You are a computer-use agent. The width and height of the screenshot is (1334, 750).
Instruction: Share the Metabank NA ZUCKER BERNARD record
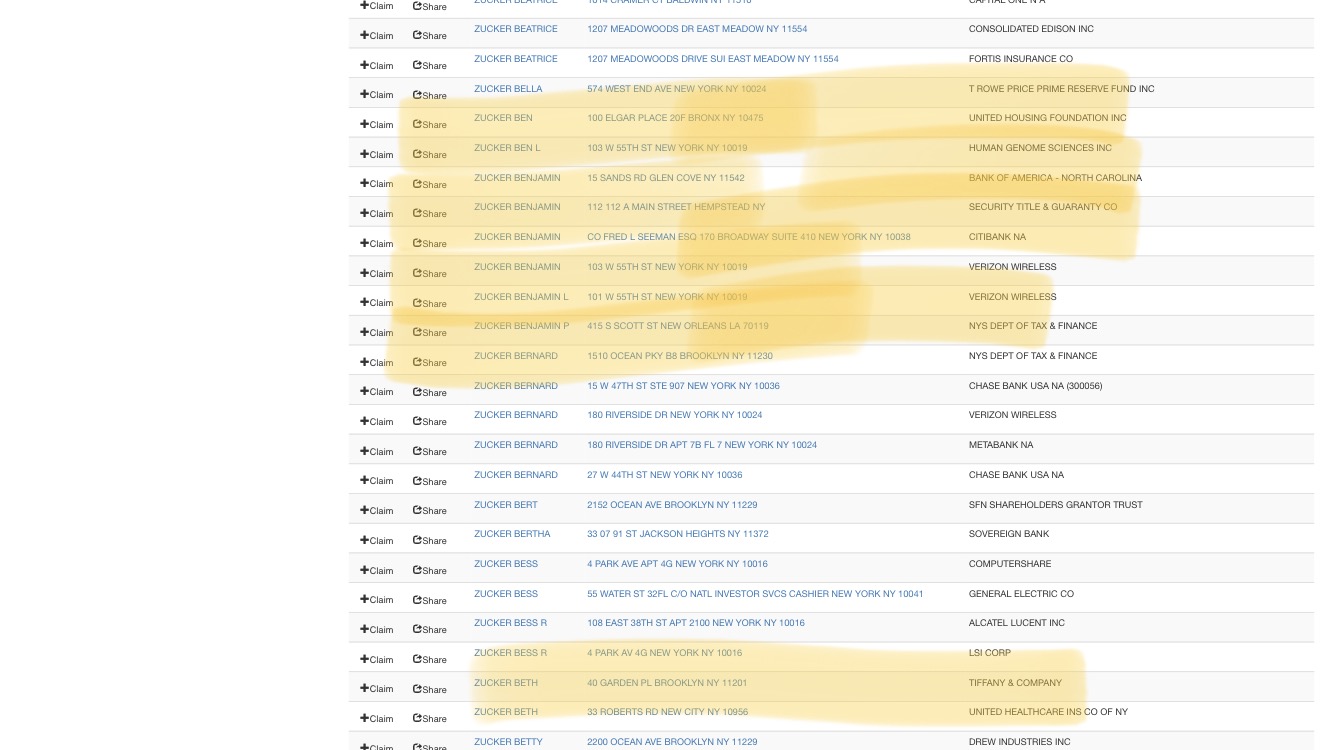click(430, 451)
